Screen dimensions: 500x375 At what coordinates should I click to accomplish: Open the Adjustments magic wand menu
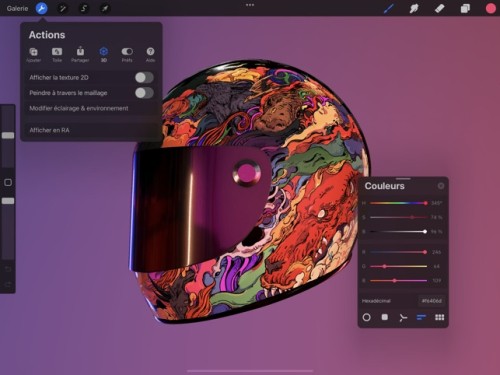coord(62,8)
